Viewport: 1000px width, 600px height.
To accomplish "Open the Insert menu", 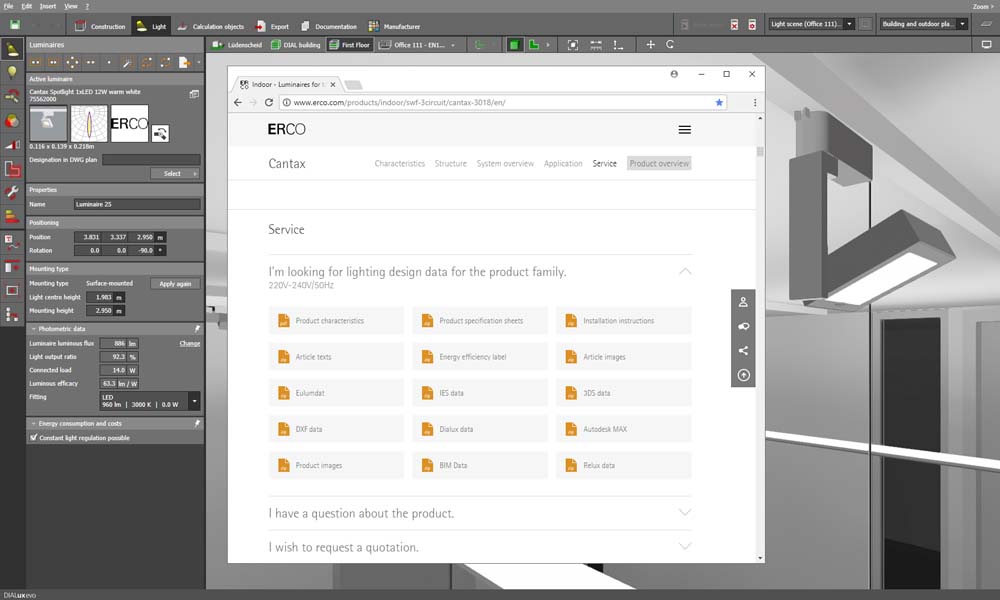I will pos(50,6).
